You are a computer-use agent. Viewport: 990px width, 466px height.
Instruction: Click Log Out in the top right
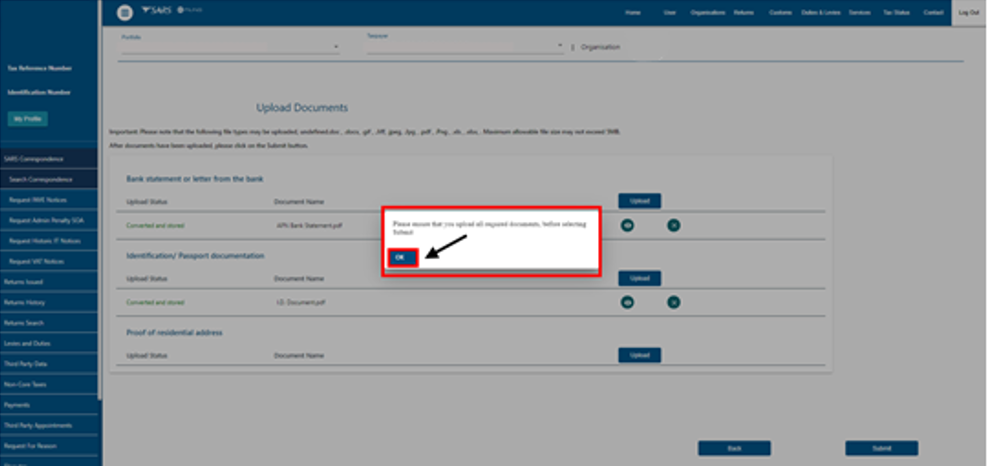click(968, 13)
